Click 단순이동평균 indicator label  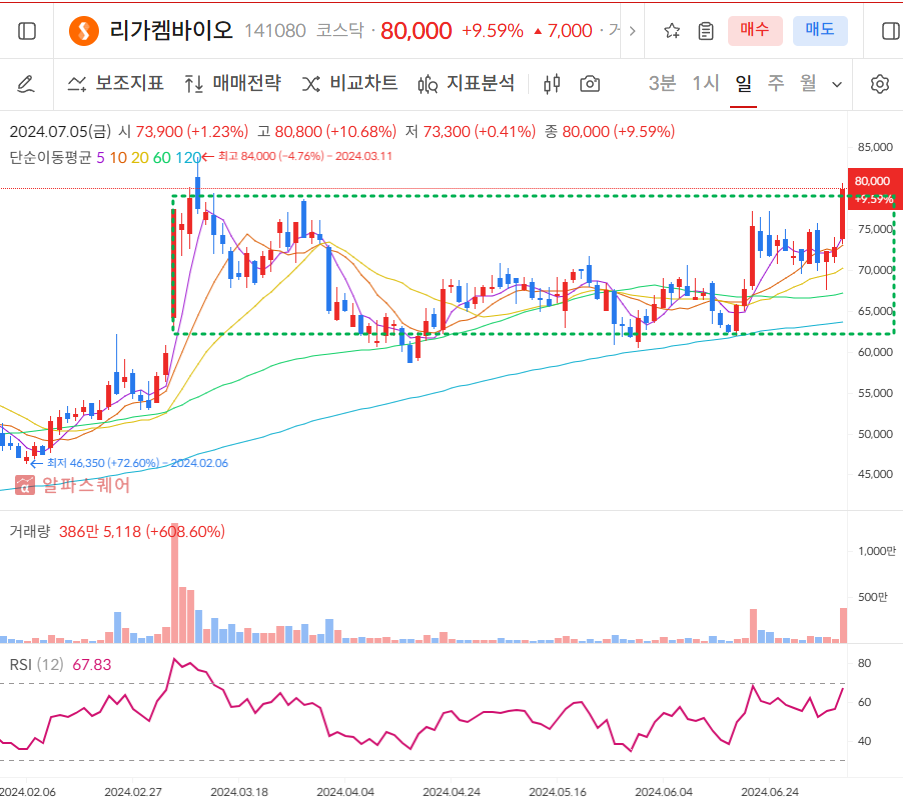pos(51,157)
